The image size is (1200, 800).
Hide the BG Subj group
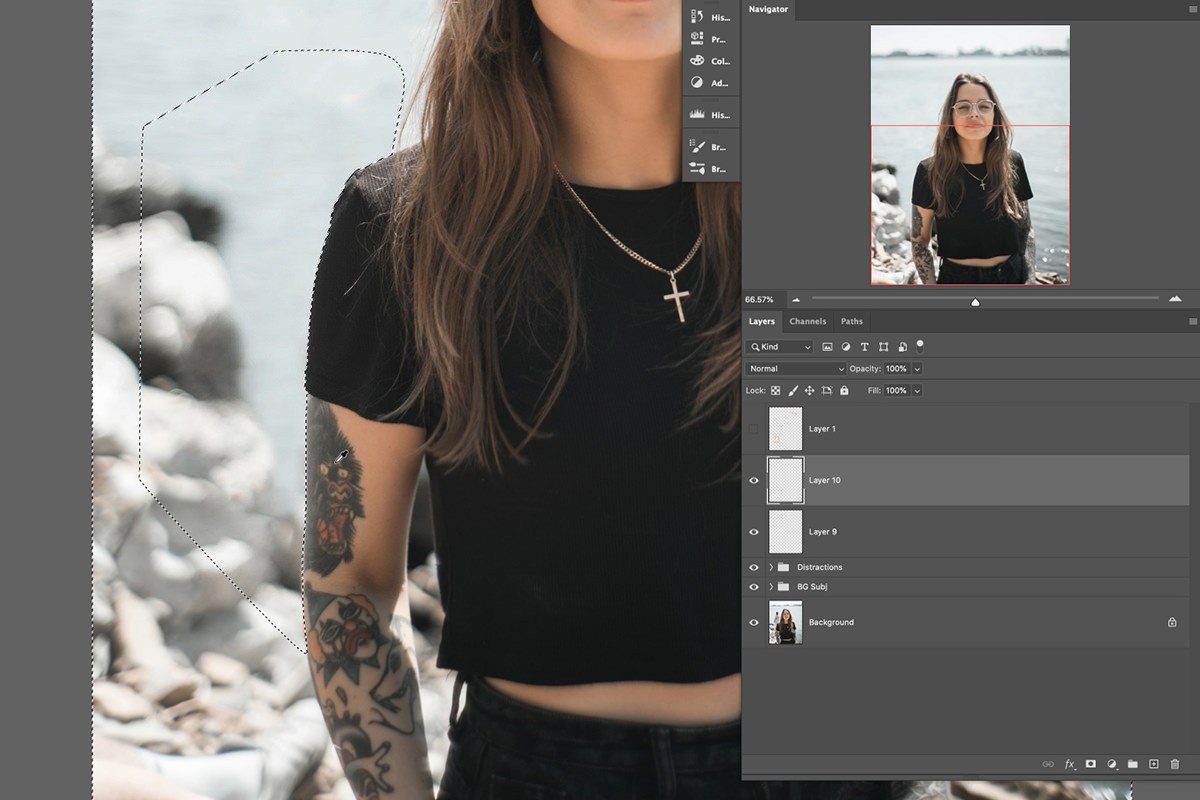click(754, 587)
